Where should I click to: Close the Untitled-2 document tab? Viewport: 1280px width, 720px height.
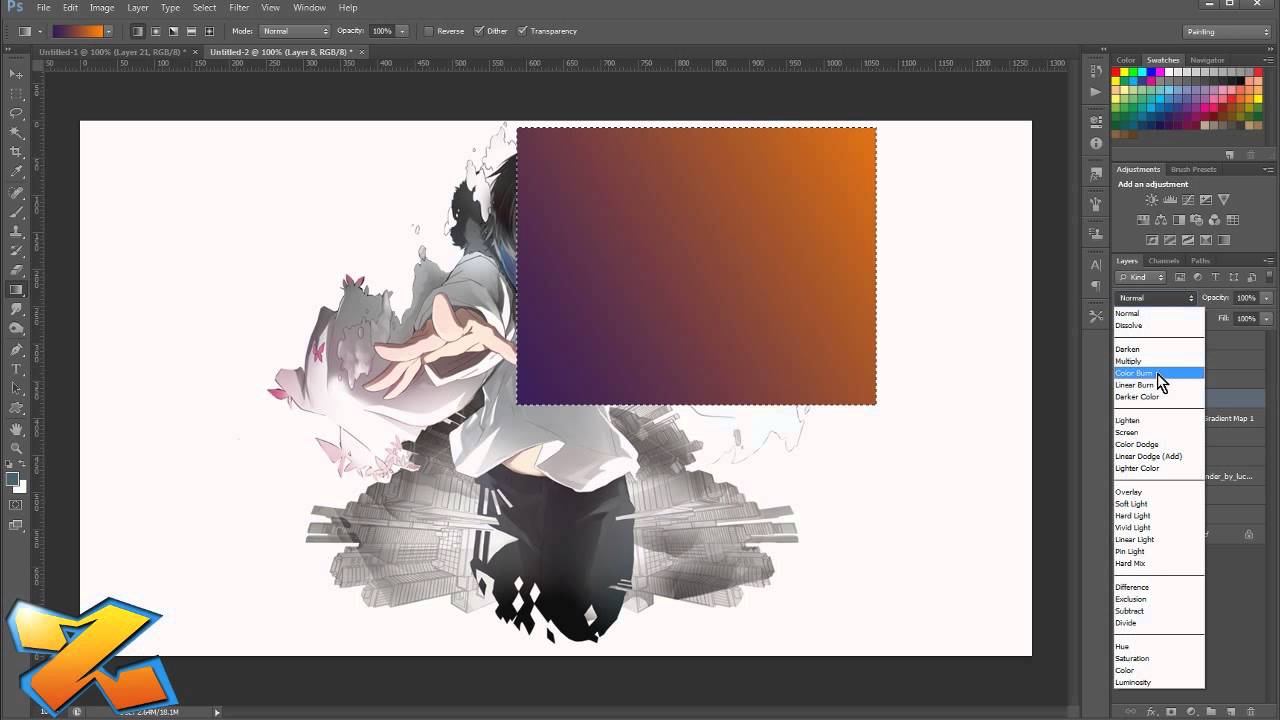(x=361, y=51)
